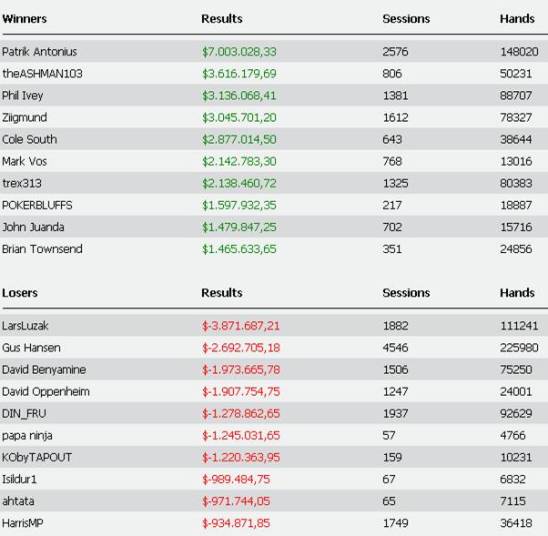The image size is (548, 536).
Task: Select the Patrik Antonius player name
Action: coord(39,52)
